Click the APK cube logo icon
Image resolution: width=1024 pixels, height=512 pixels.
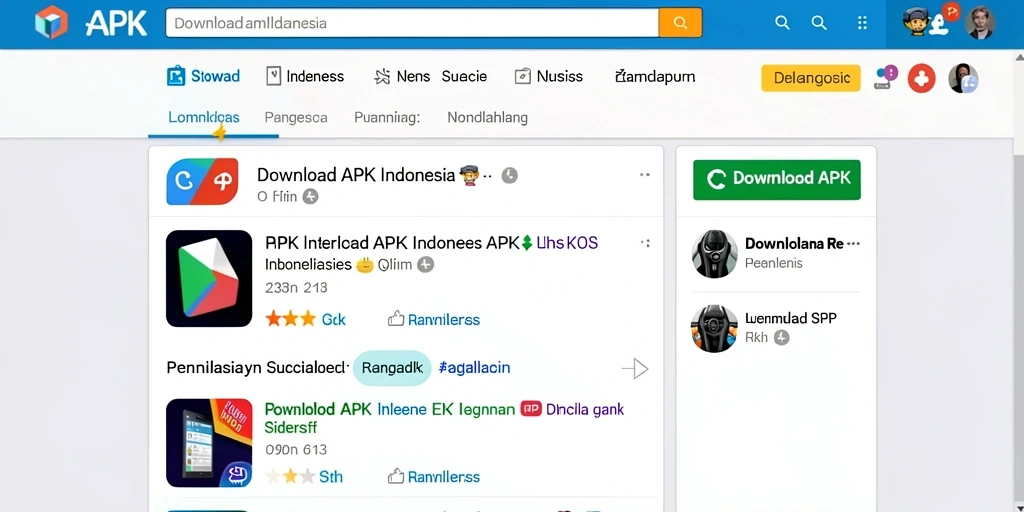(x=52, y=23)
